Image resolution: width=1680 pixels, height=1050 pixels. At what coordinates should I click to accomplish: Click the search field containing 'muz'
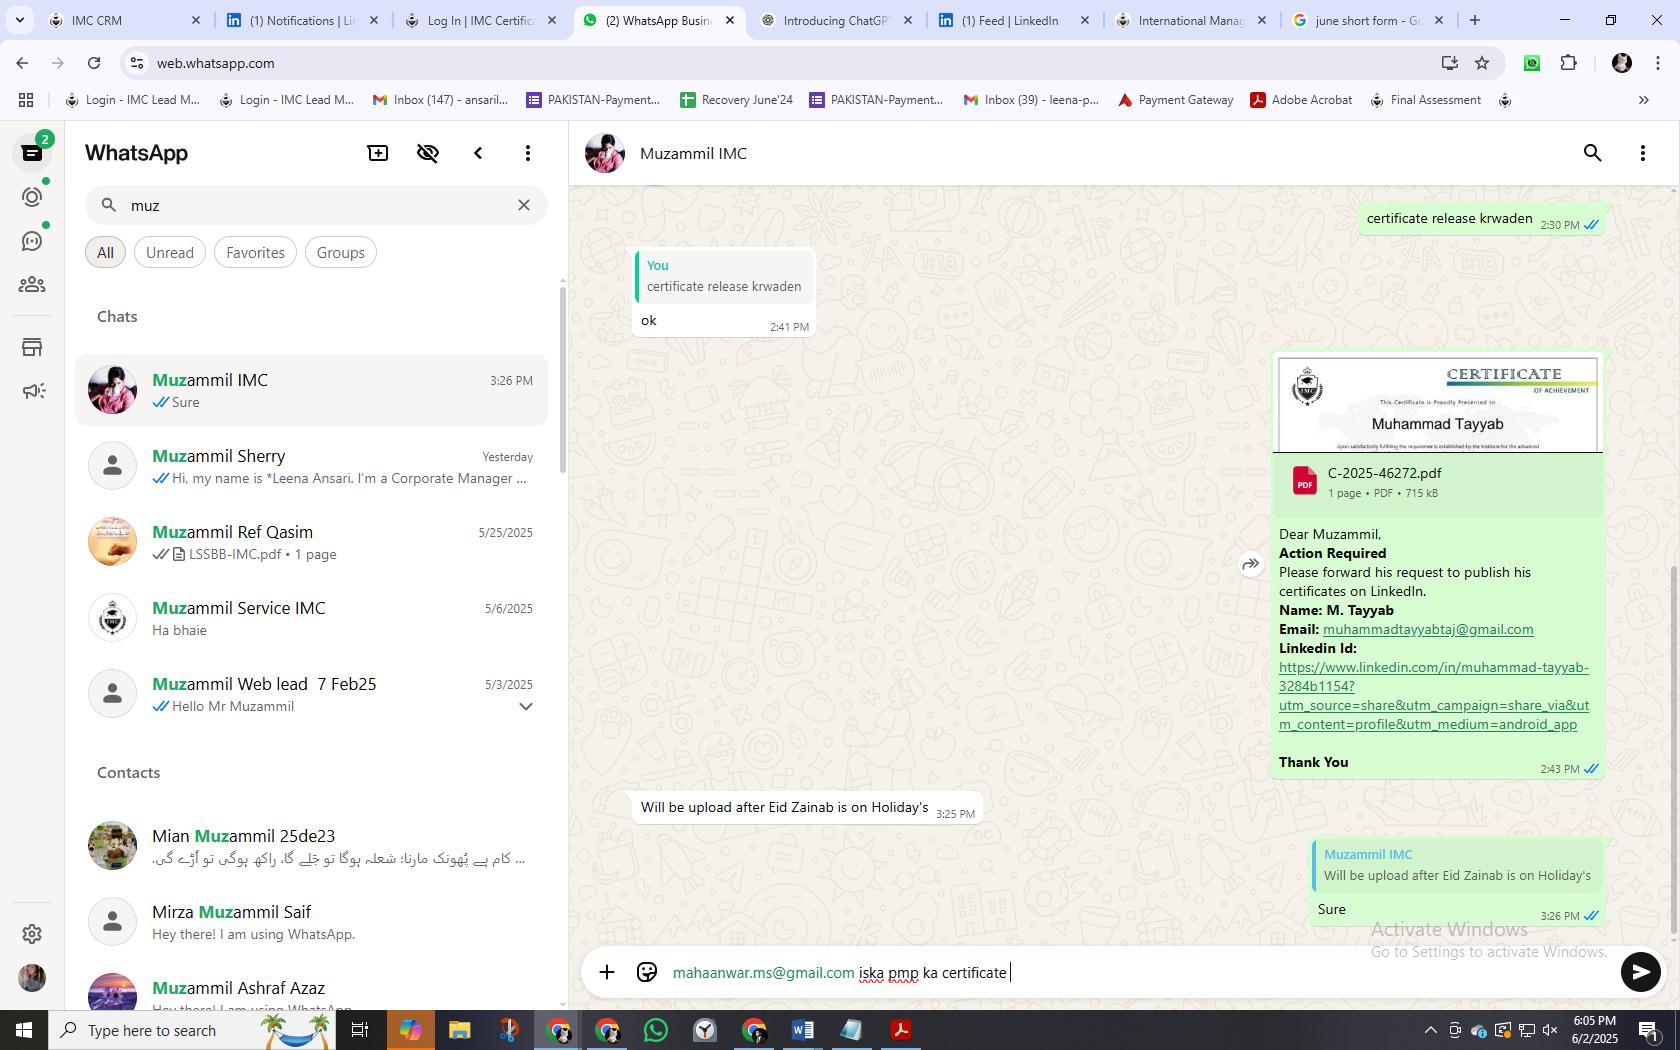point(316,205)
